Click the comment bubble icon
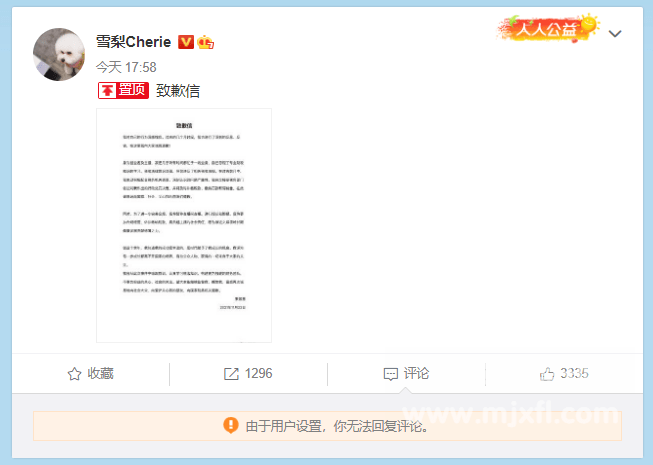This screenshot has width=653, height=465. point(391,374)
